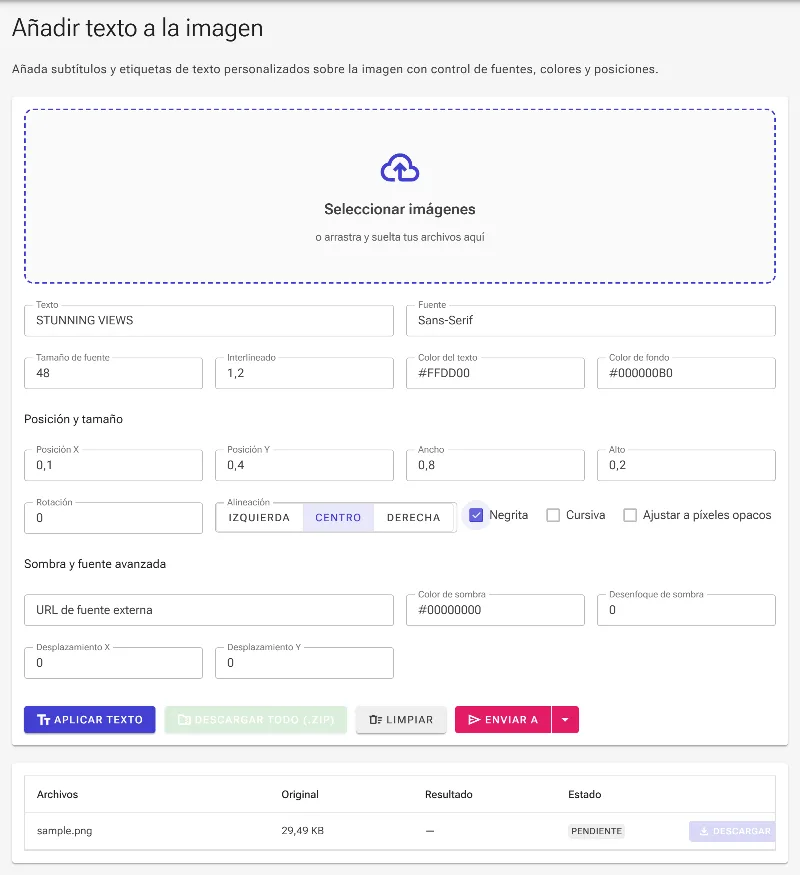Click Seleccionar imágenes upload area
800x875 pixels.
point(400,196)
